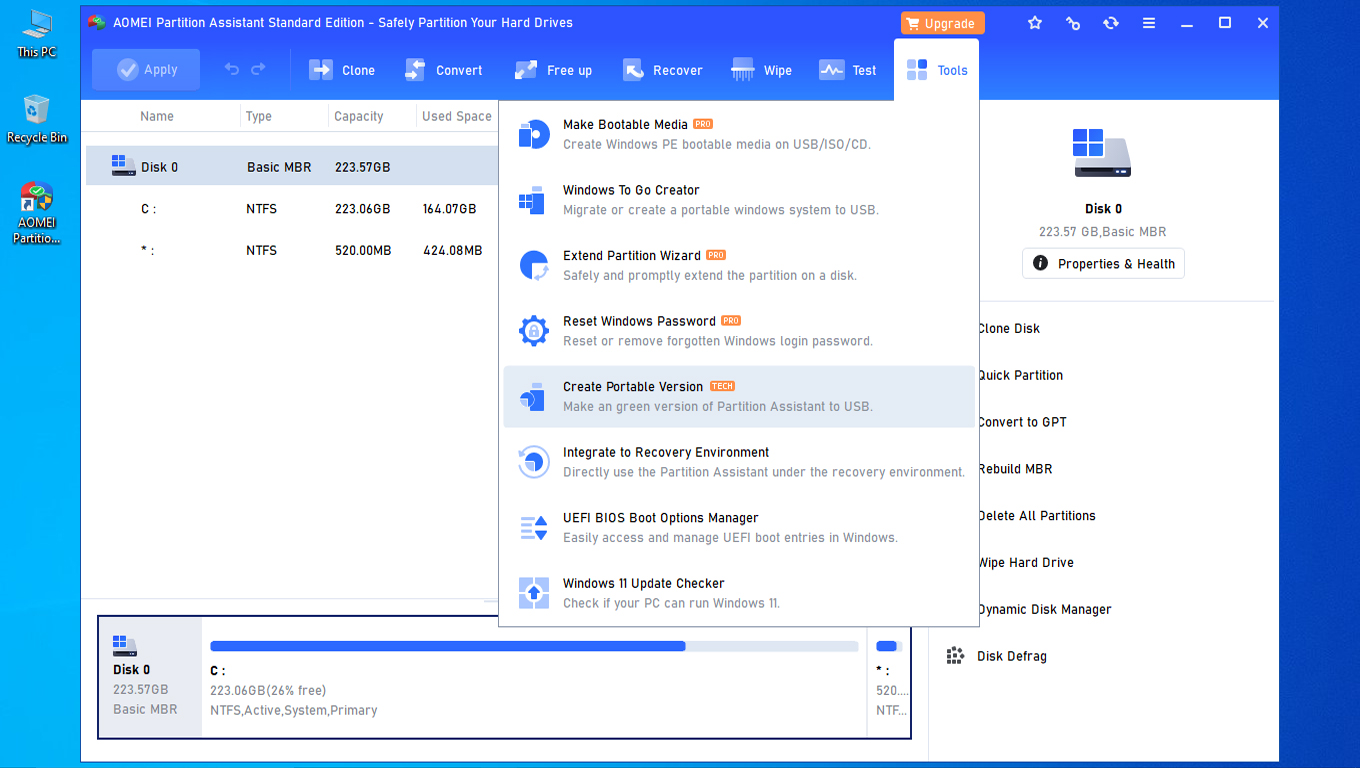Click the Create Portable Version USB icon
Viewport: 1360px width, 768px height.
click(x=533, y=397)
